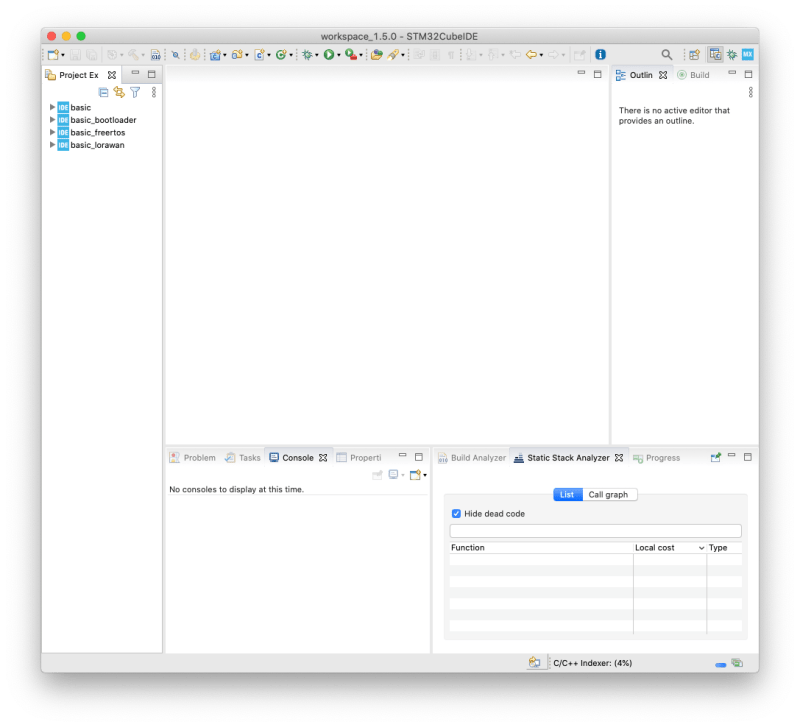The width and height of the screenshot is (800, 727).
Task: Click the search magnifier toolbar icon beside 010
Action: coord(176,55)
